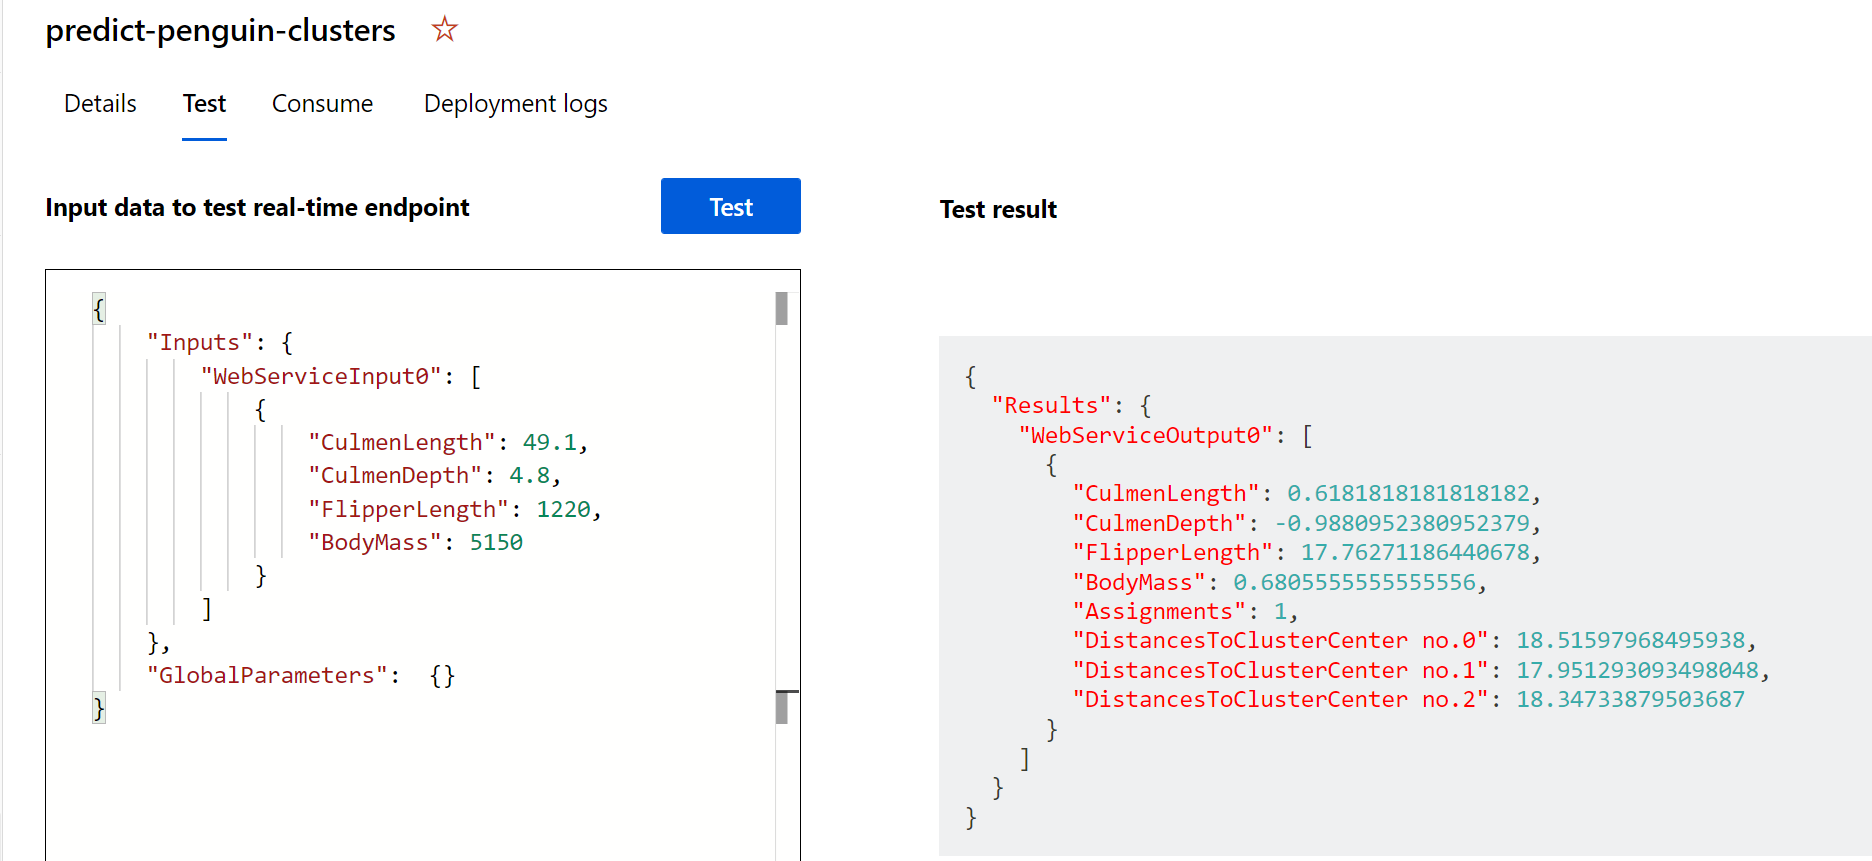The image size is (1872, 861).
Task: Switch to the Consume tab
Action: pyautogui.click(x=322, y=104)
